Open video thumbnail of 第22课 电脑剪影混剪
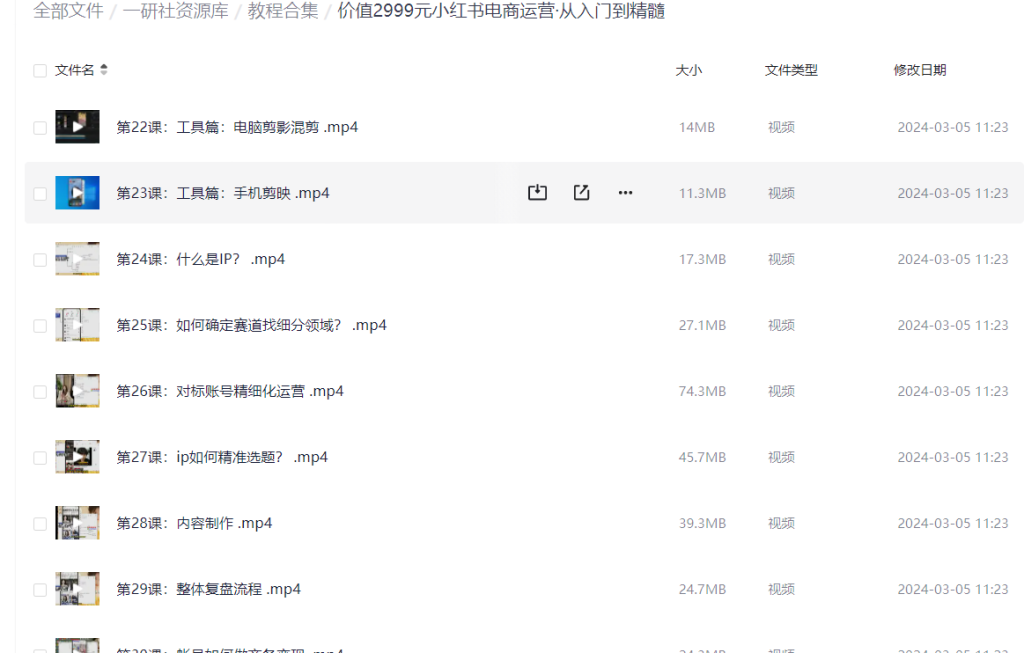This screenshot has height=653, width=1024. pos(77,127)
